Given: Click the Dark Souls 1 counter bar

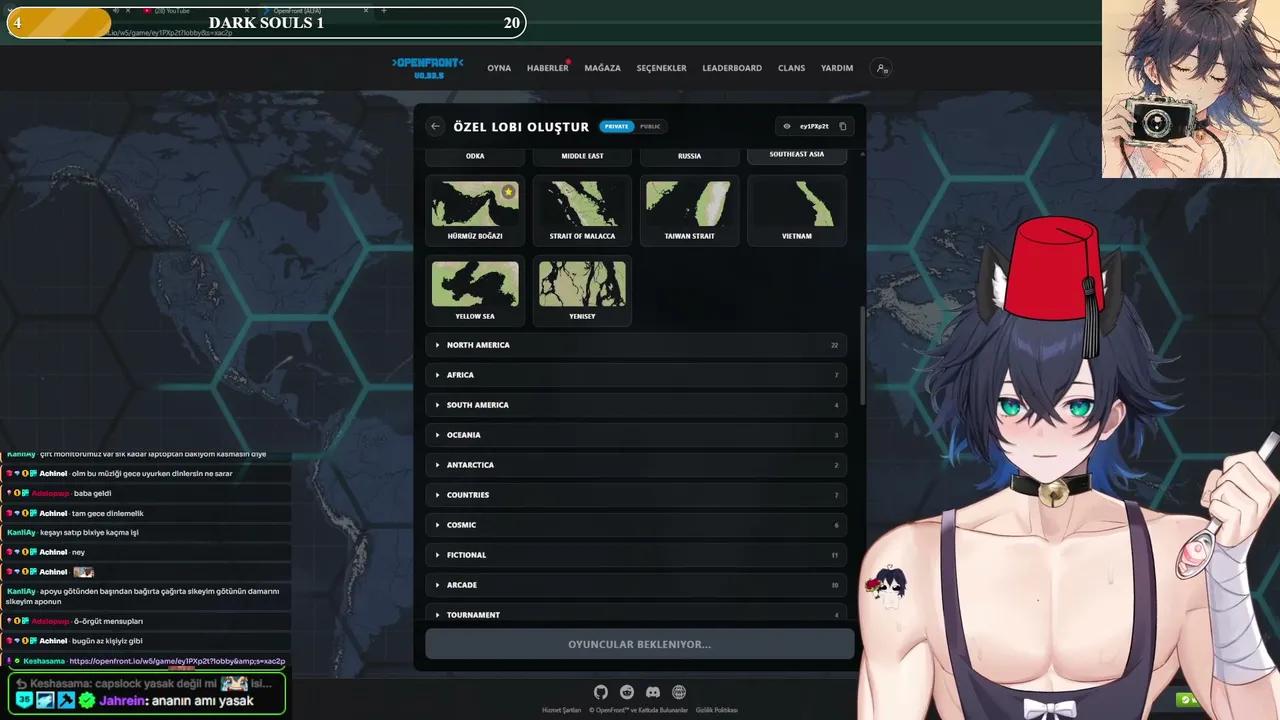Looking at the screenshot, I should coord(266,23).
